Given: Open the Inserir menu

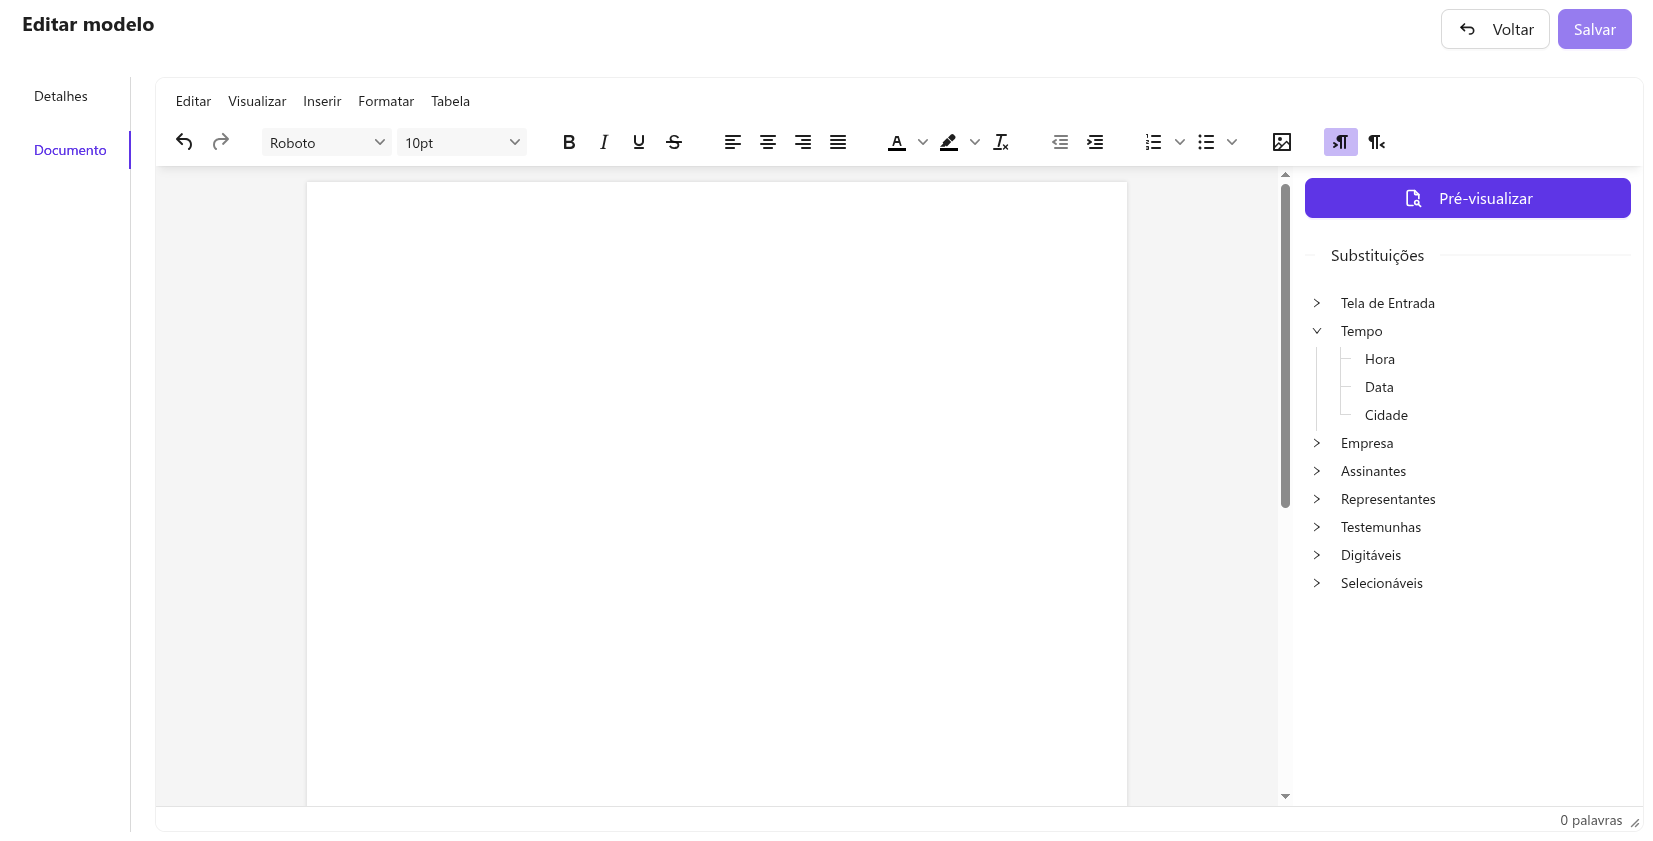Looking at the screenshot, I should pyautogui.click(x=322, y=101).
